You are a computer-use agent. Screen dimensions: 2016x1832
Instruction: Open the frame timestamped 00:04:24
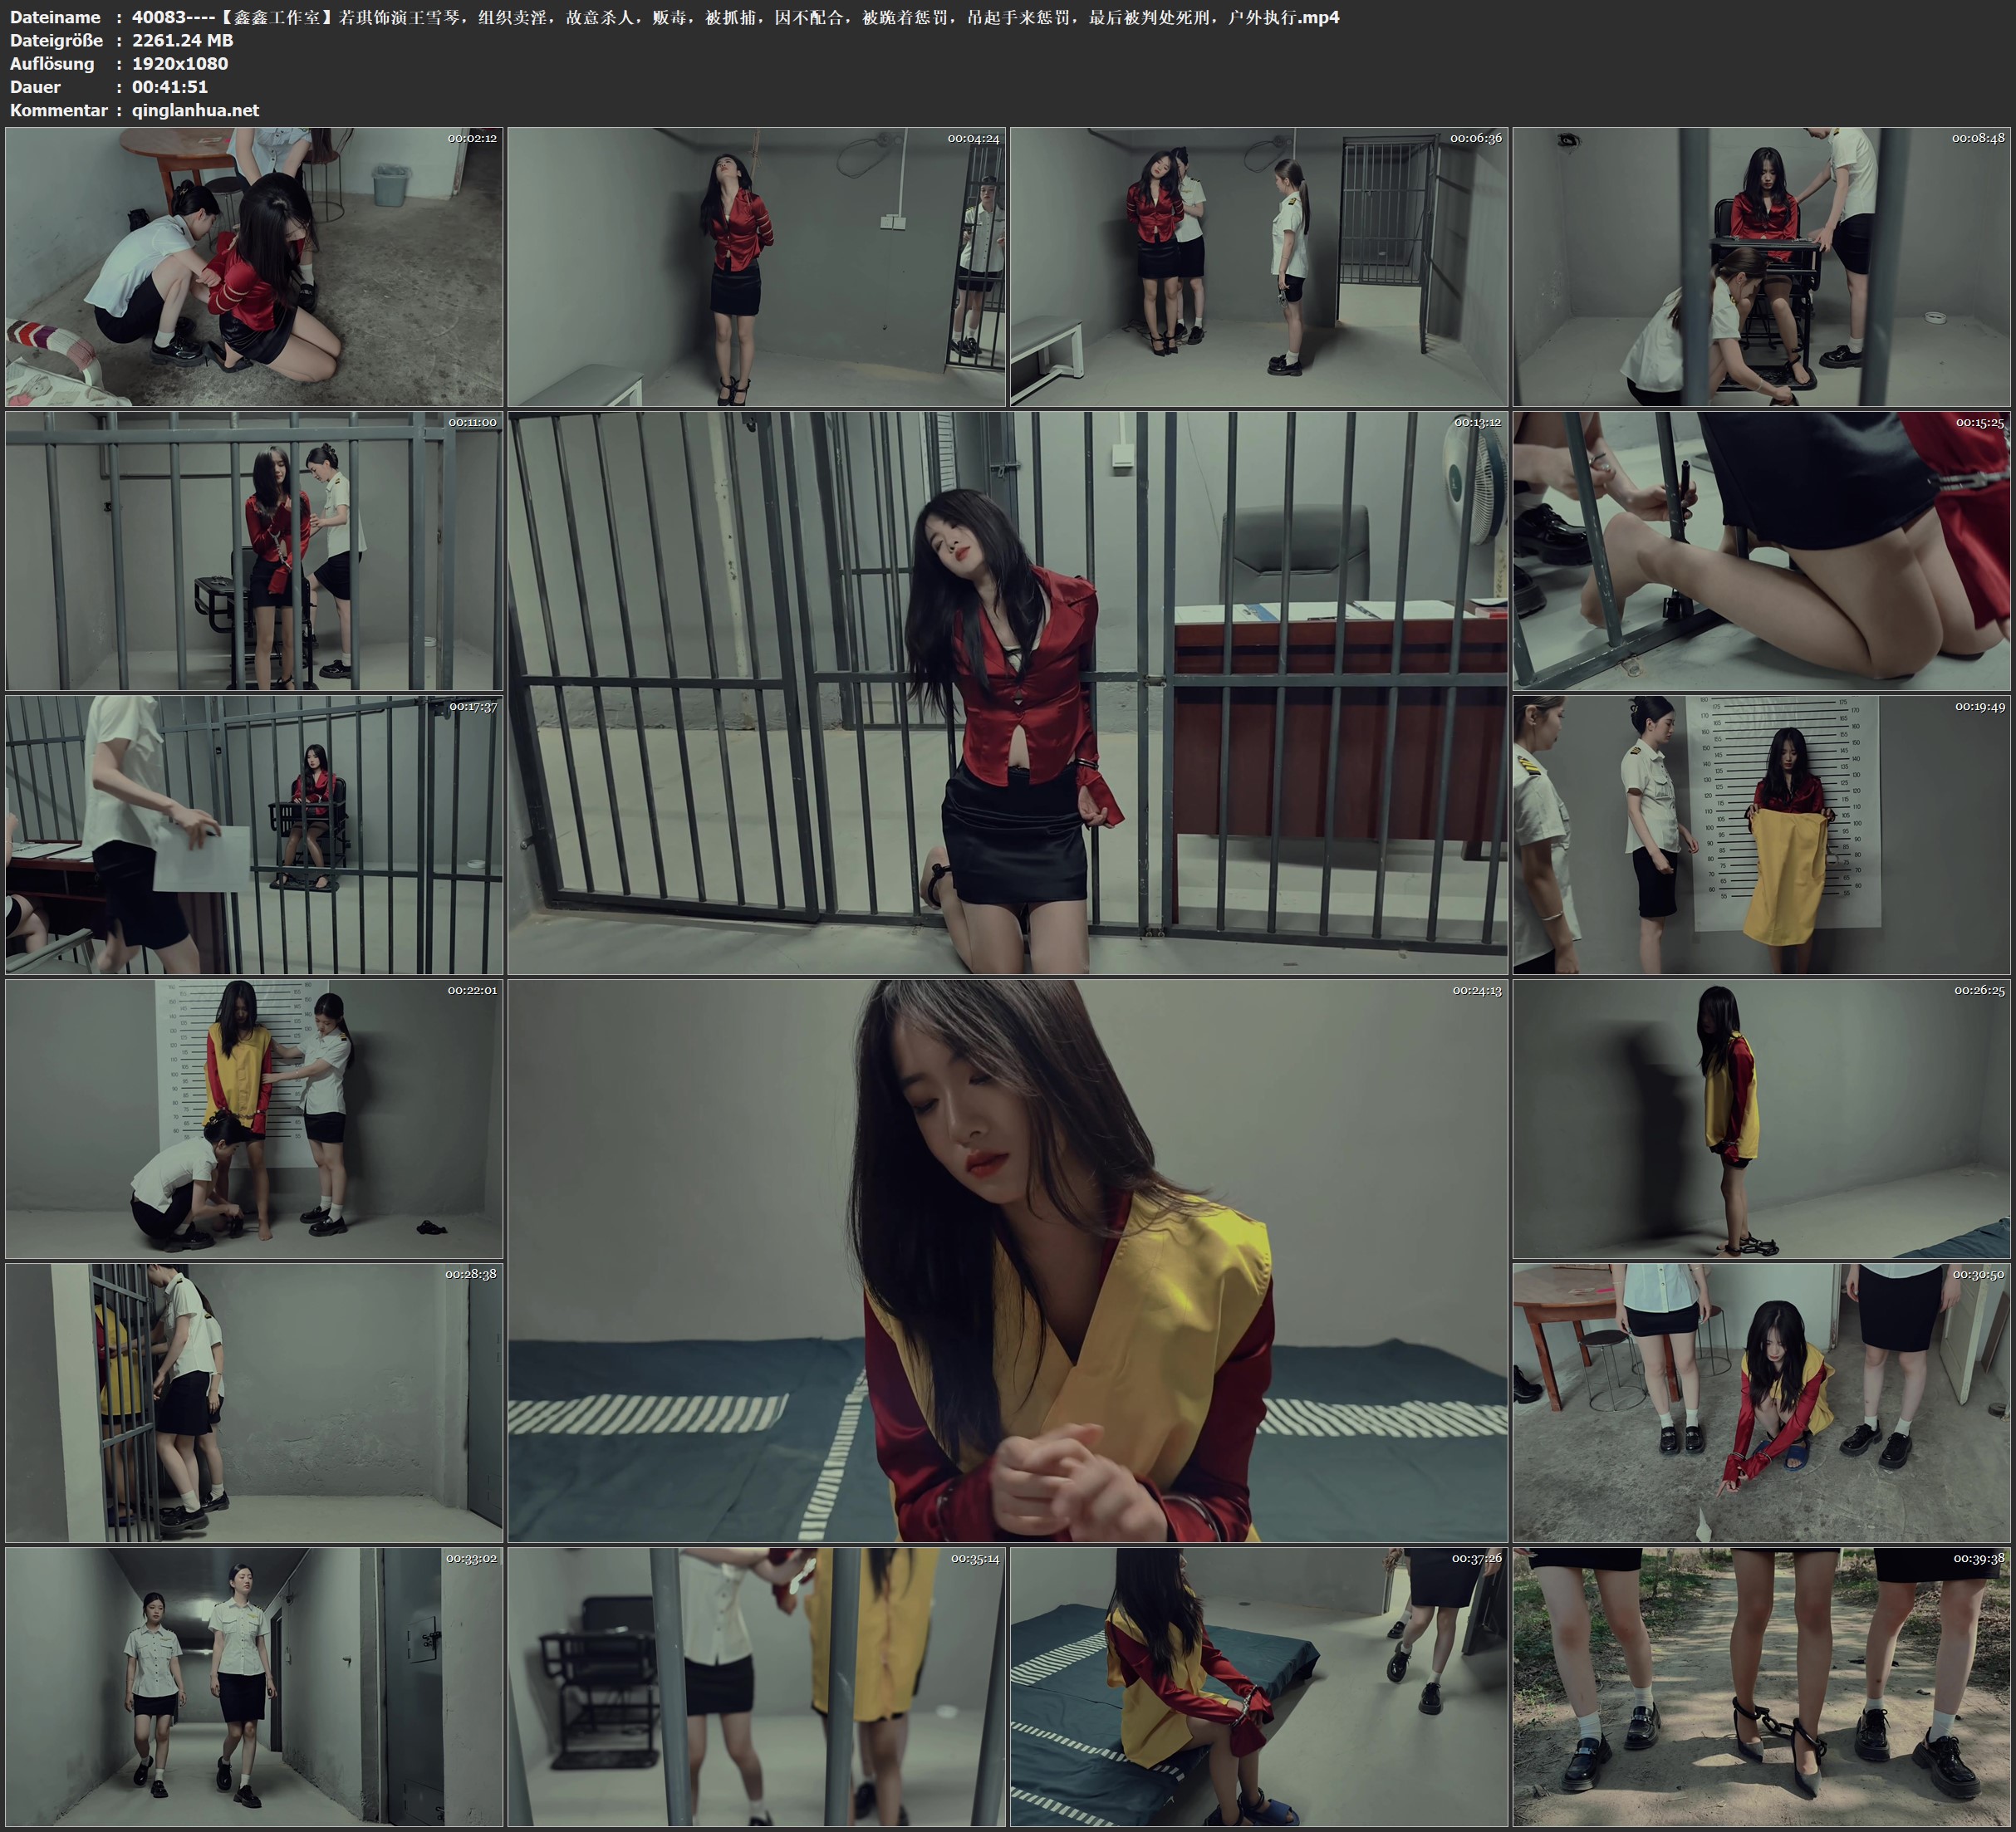pyautogui.click(x=756, y=266)
